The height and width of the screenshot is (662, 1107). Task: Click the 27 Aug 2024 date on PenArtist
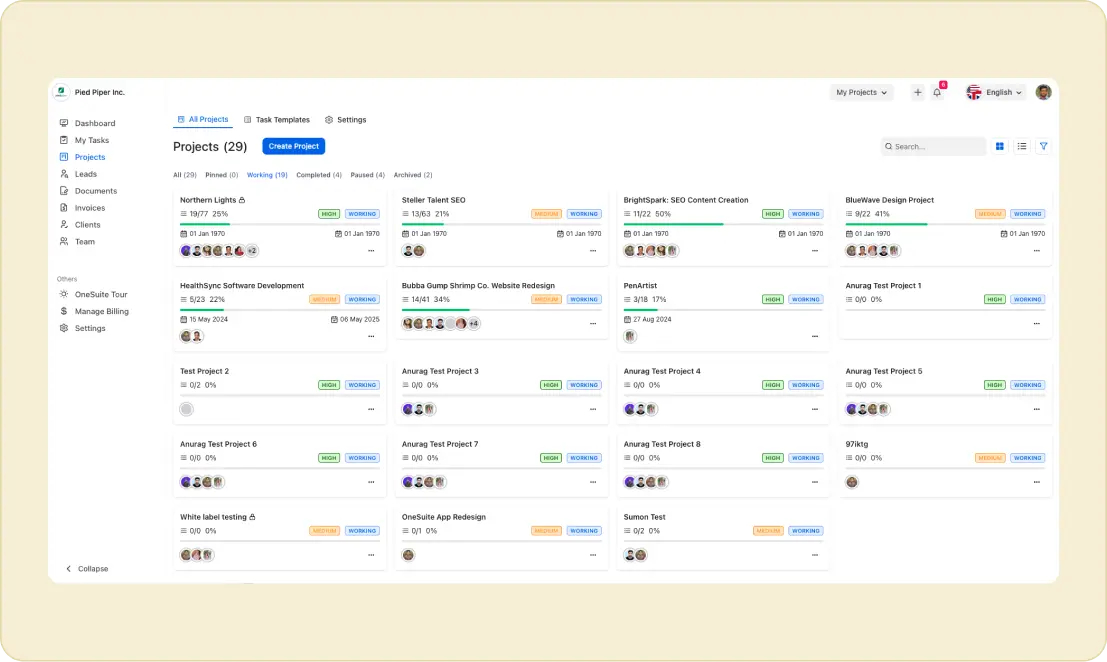(647, 320)
